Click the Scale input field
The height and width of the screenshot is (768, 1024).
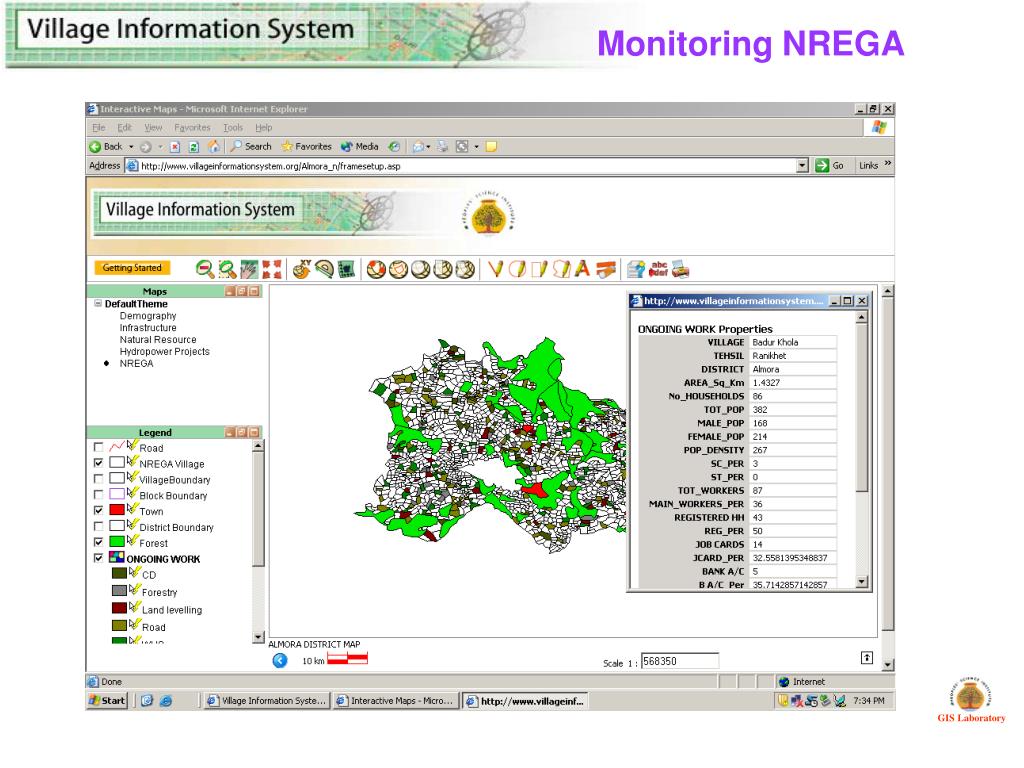pyautogui.click(x=679, y=661)
